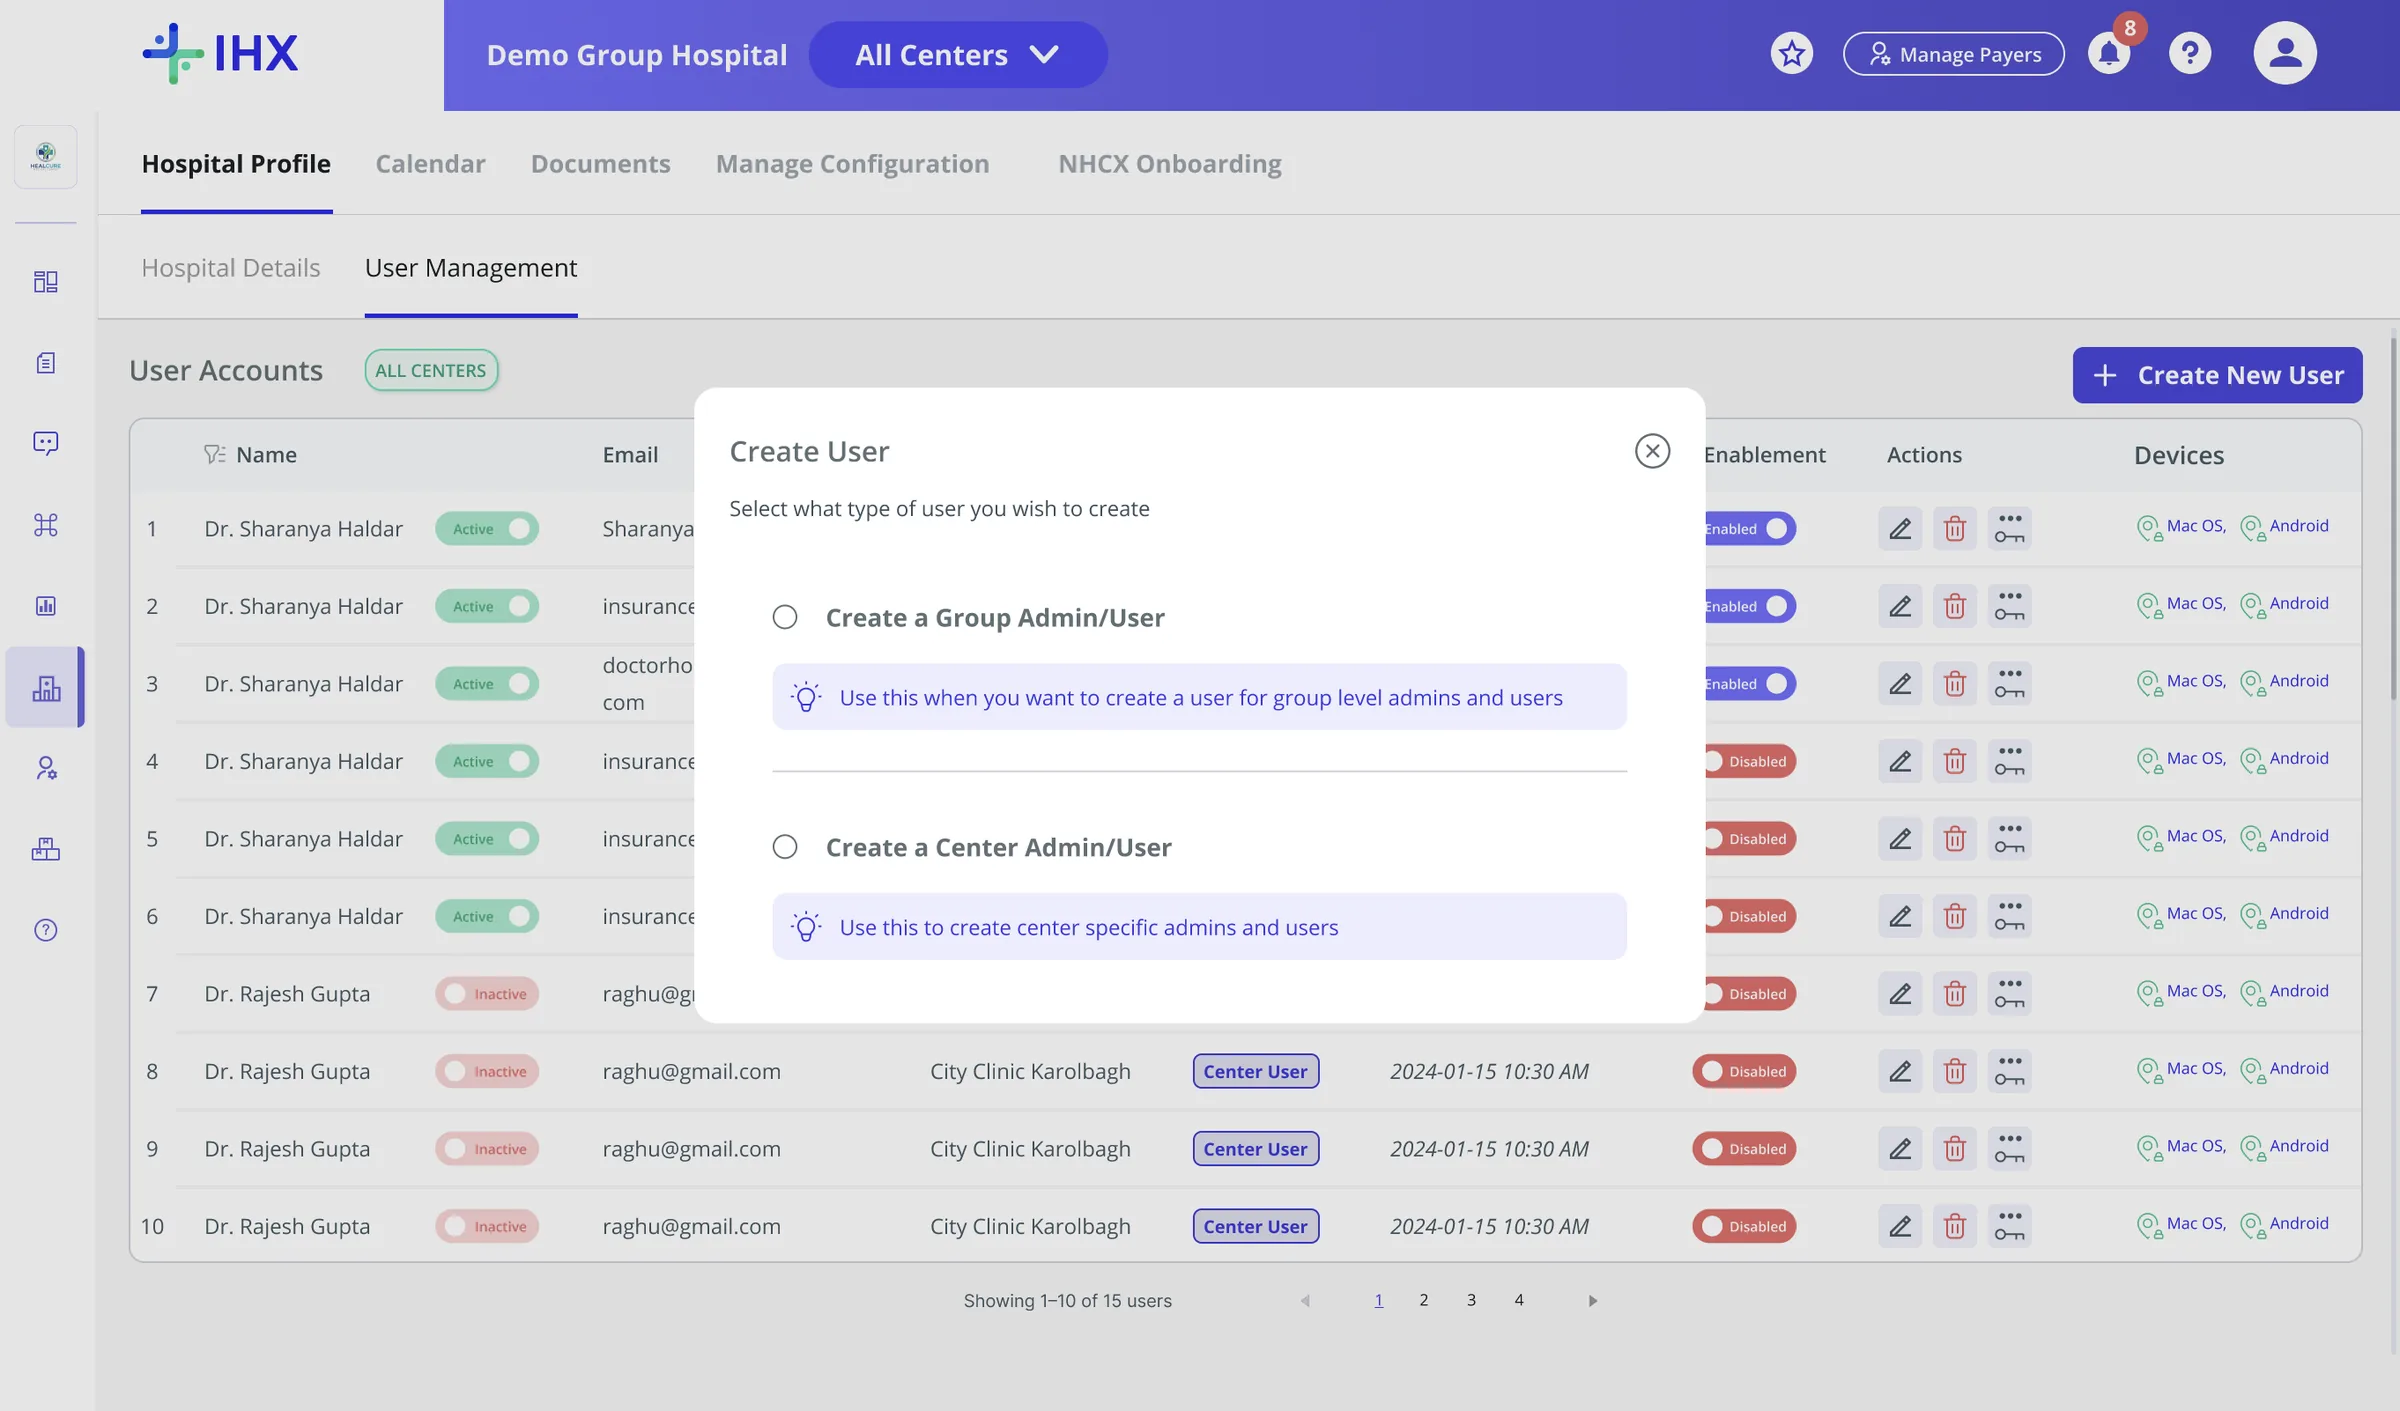The height and width of the screenshot is (1411, 2400).
Task: Open password key options for row 10
Action: click(2010, 1226)
